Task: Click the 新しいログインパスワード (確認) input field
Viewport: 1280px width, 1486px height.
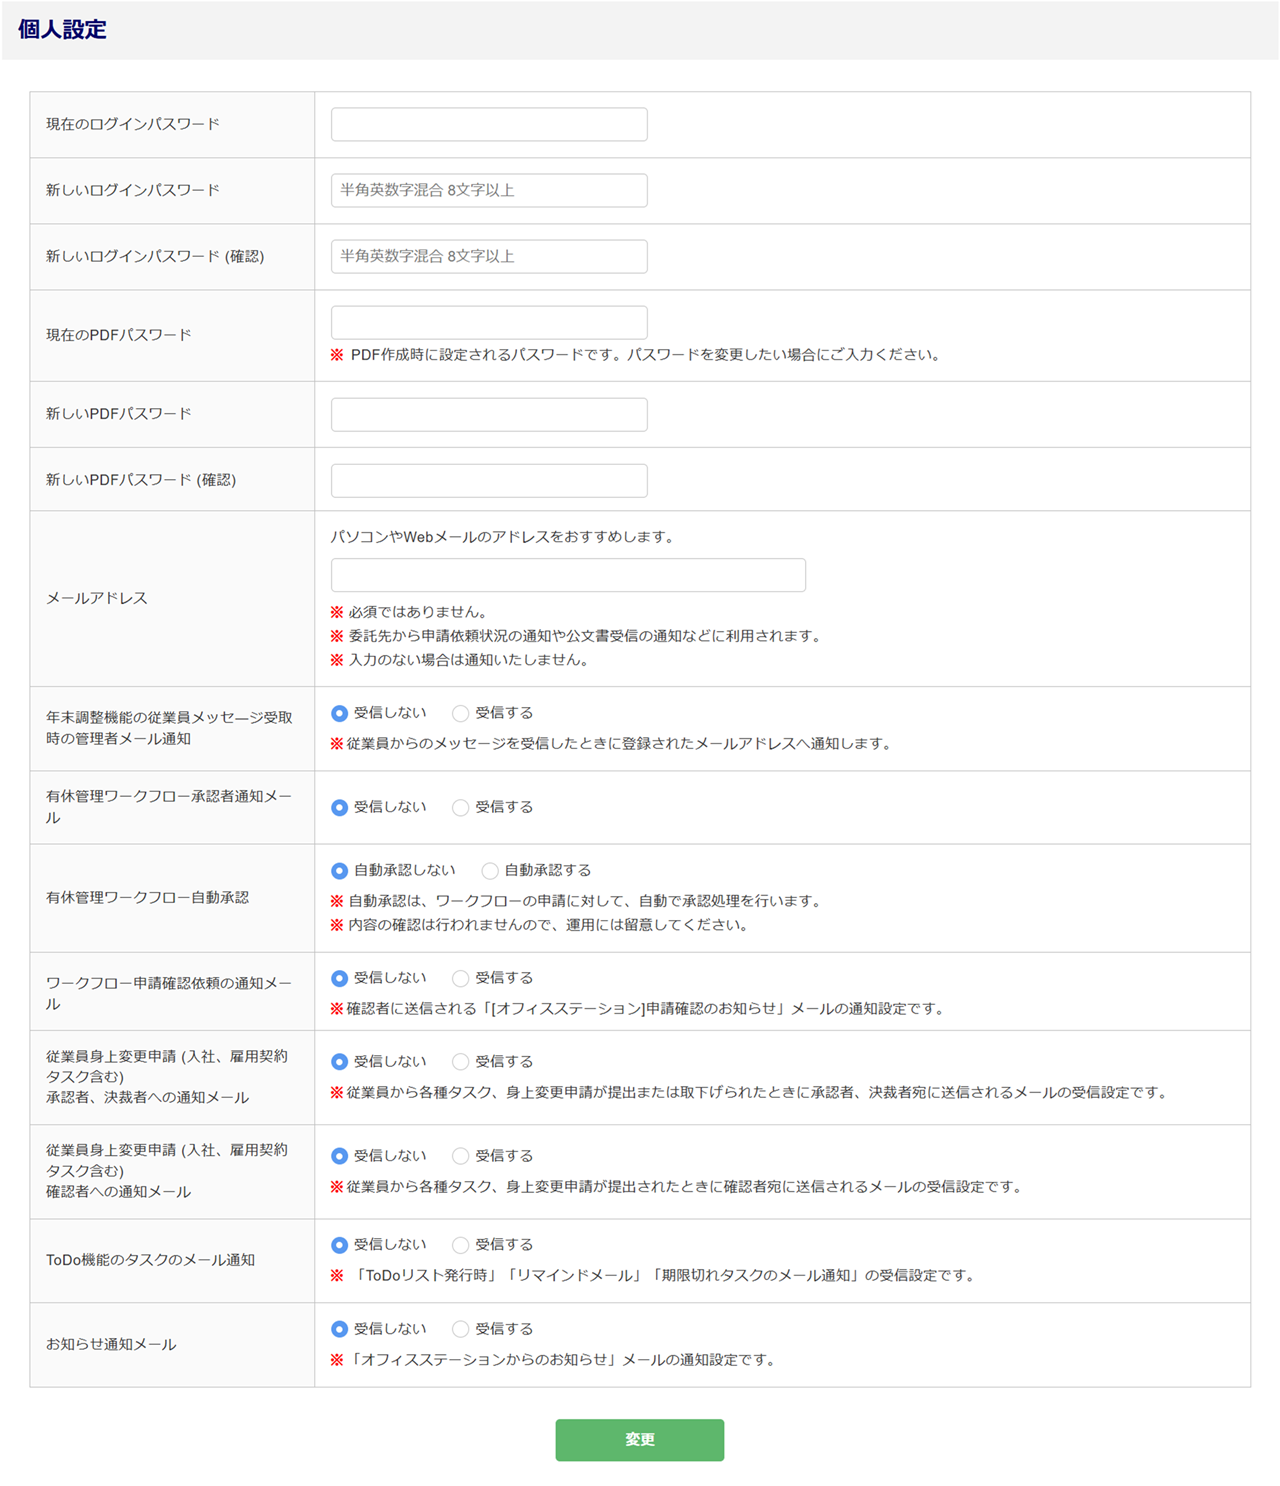Action: [x=489, y=257]
